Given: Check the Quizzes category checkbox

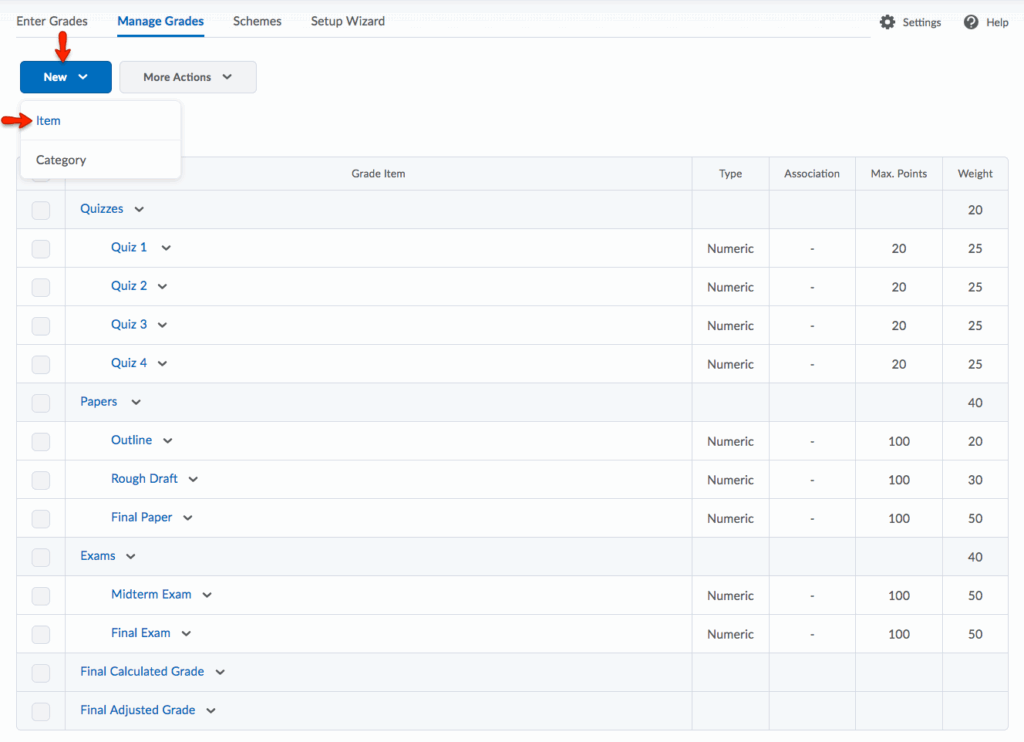Looking at the screenshot, I should click(x=41, y=210).
